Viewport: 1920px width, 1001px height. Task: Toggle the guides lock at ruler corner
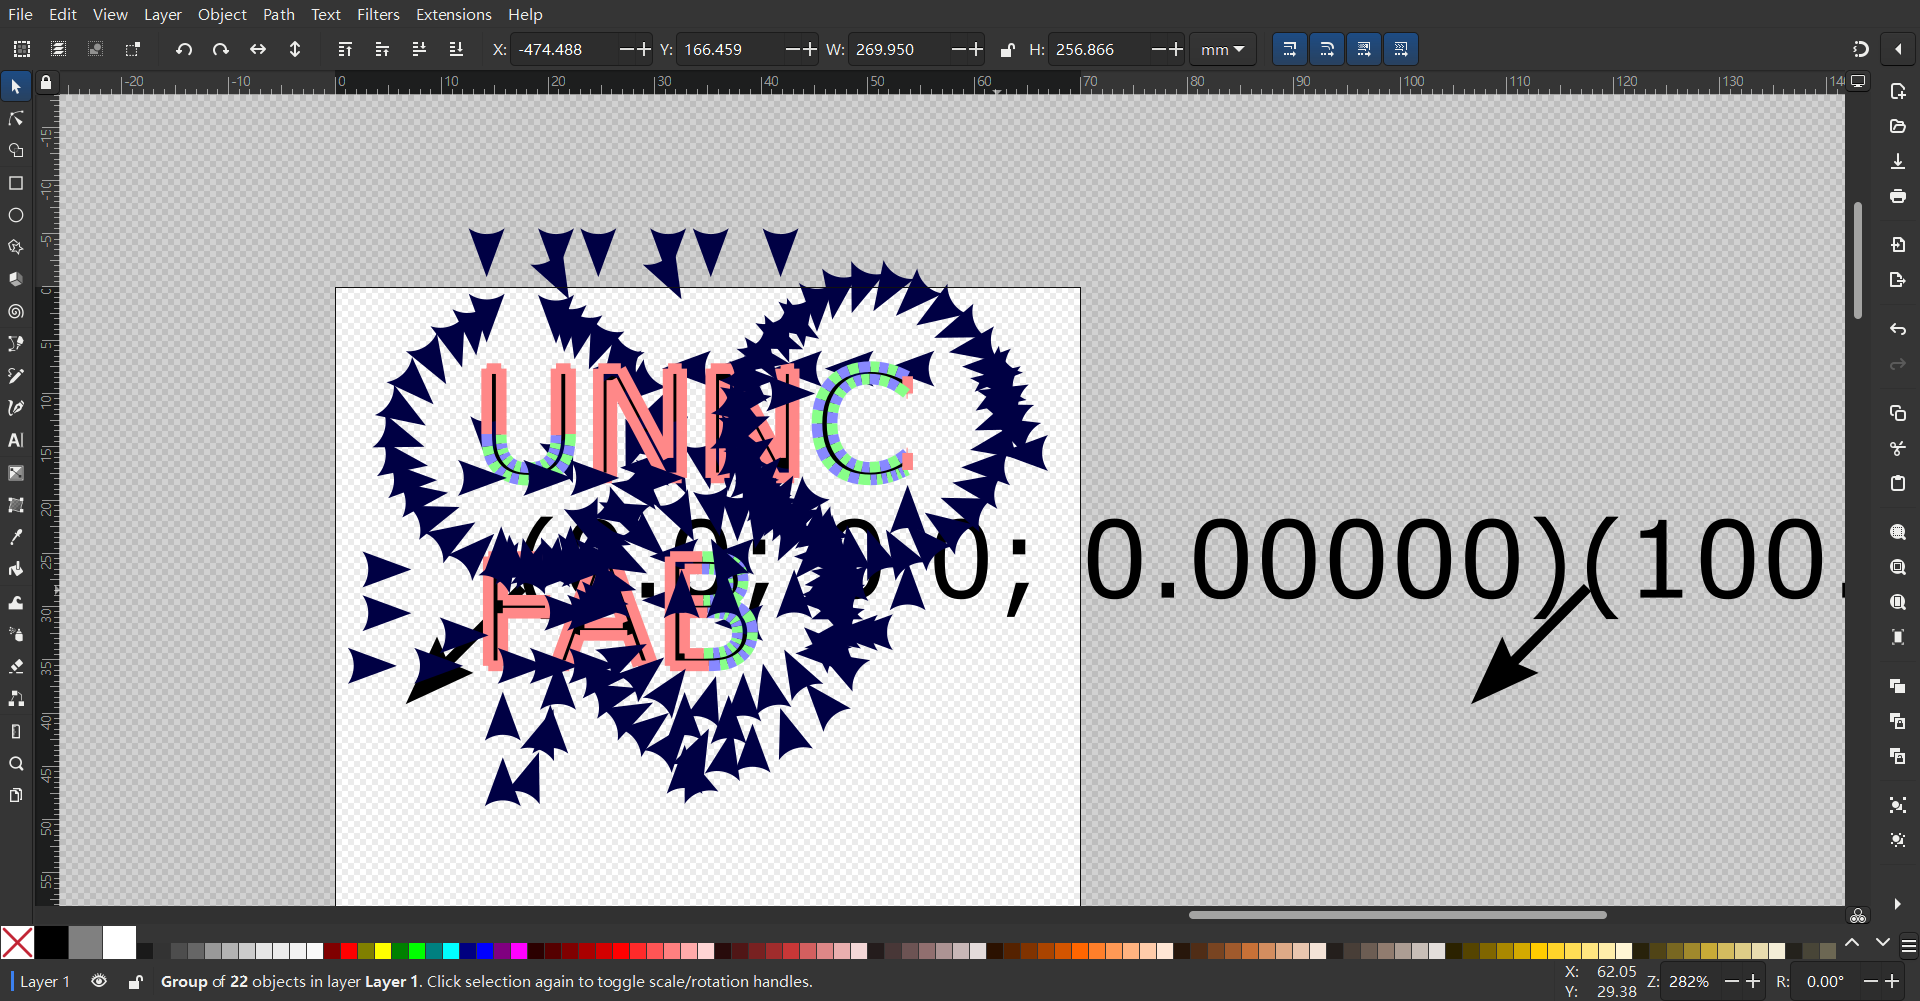click(x=46, y=83)
